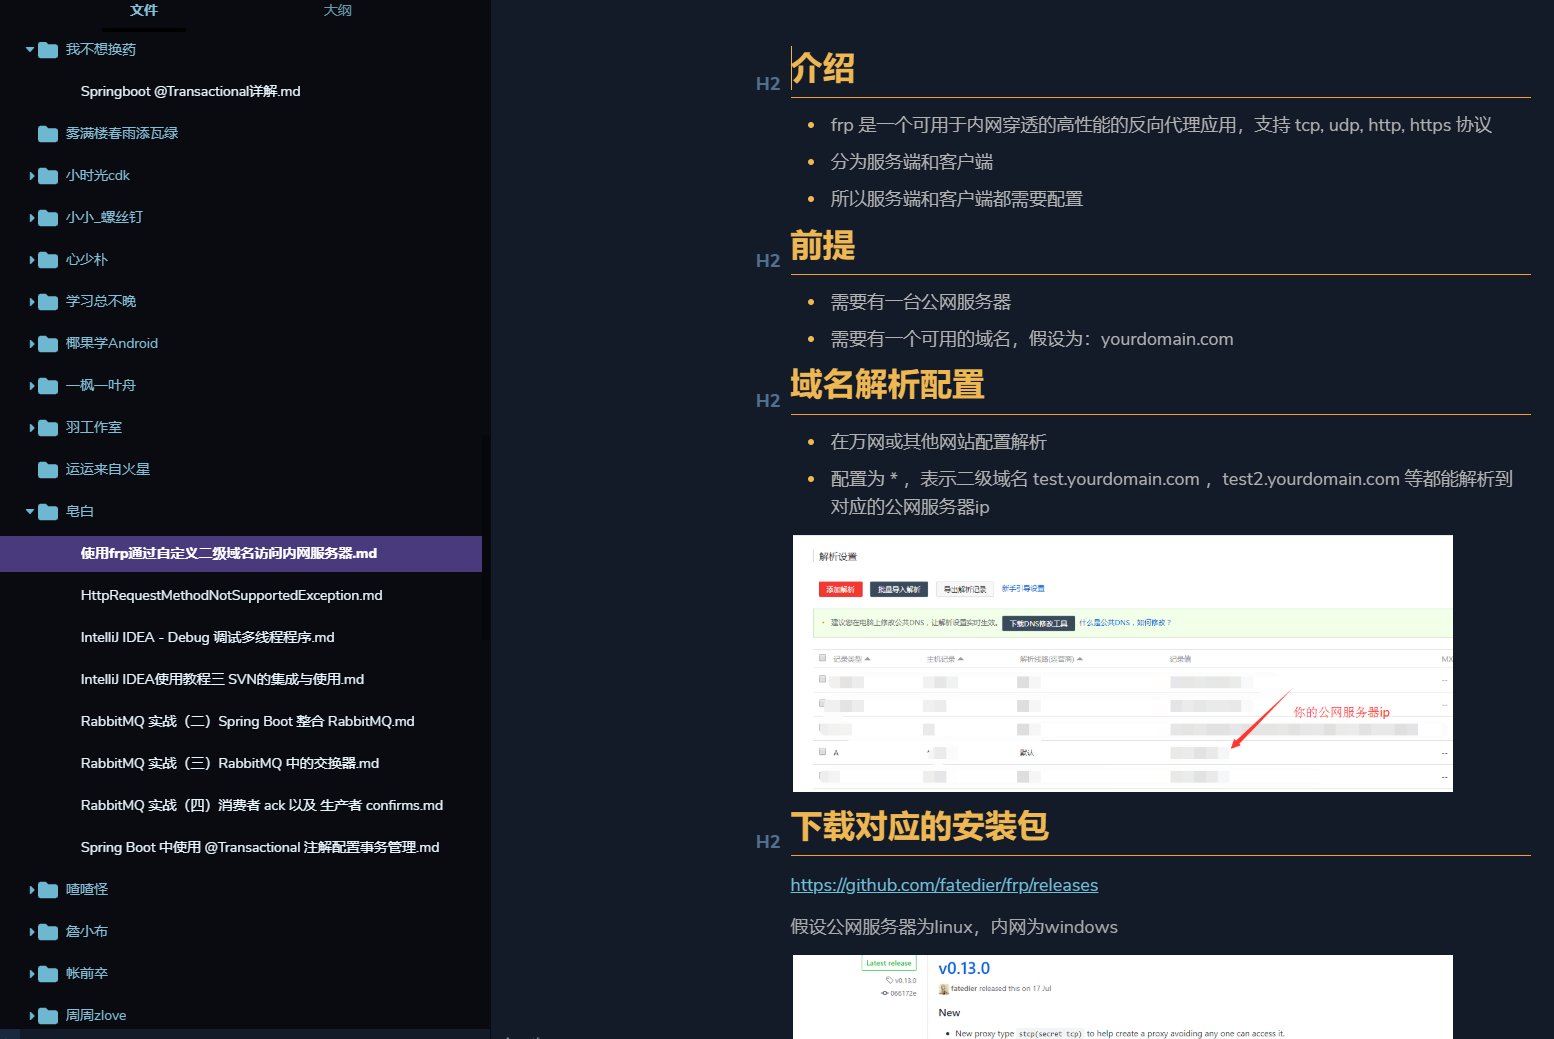Click the H2 marker beside 前提

(x=768, y=261)
